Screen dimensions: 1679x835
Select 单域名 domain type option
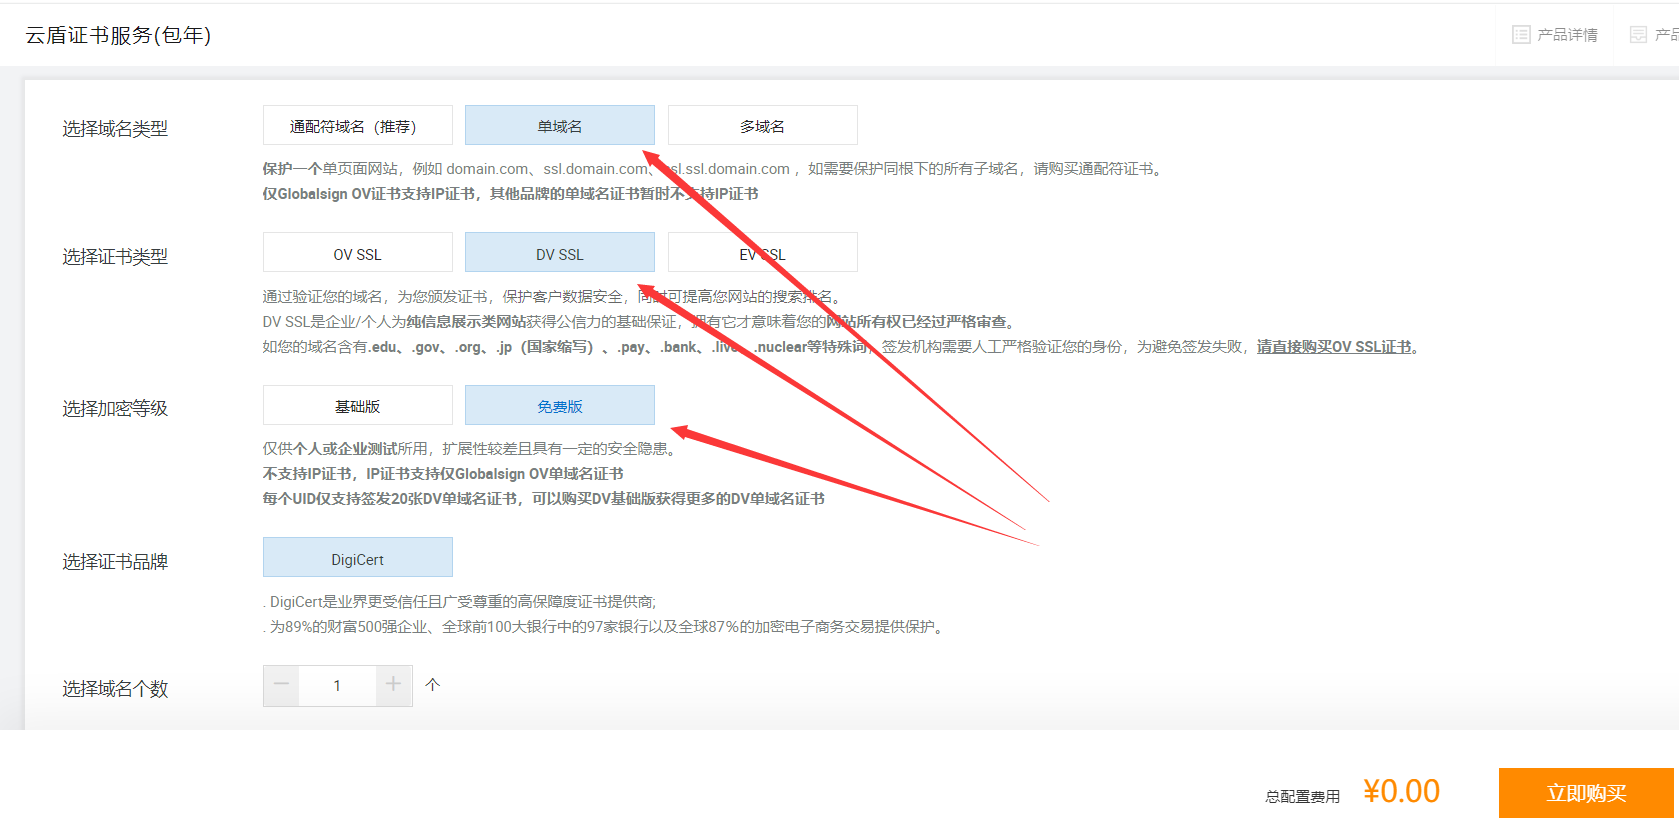(x=559, y=126)
